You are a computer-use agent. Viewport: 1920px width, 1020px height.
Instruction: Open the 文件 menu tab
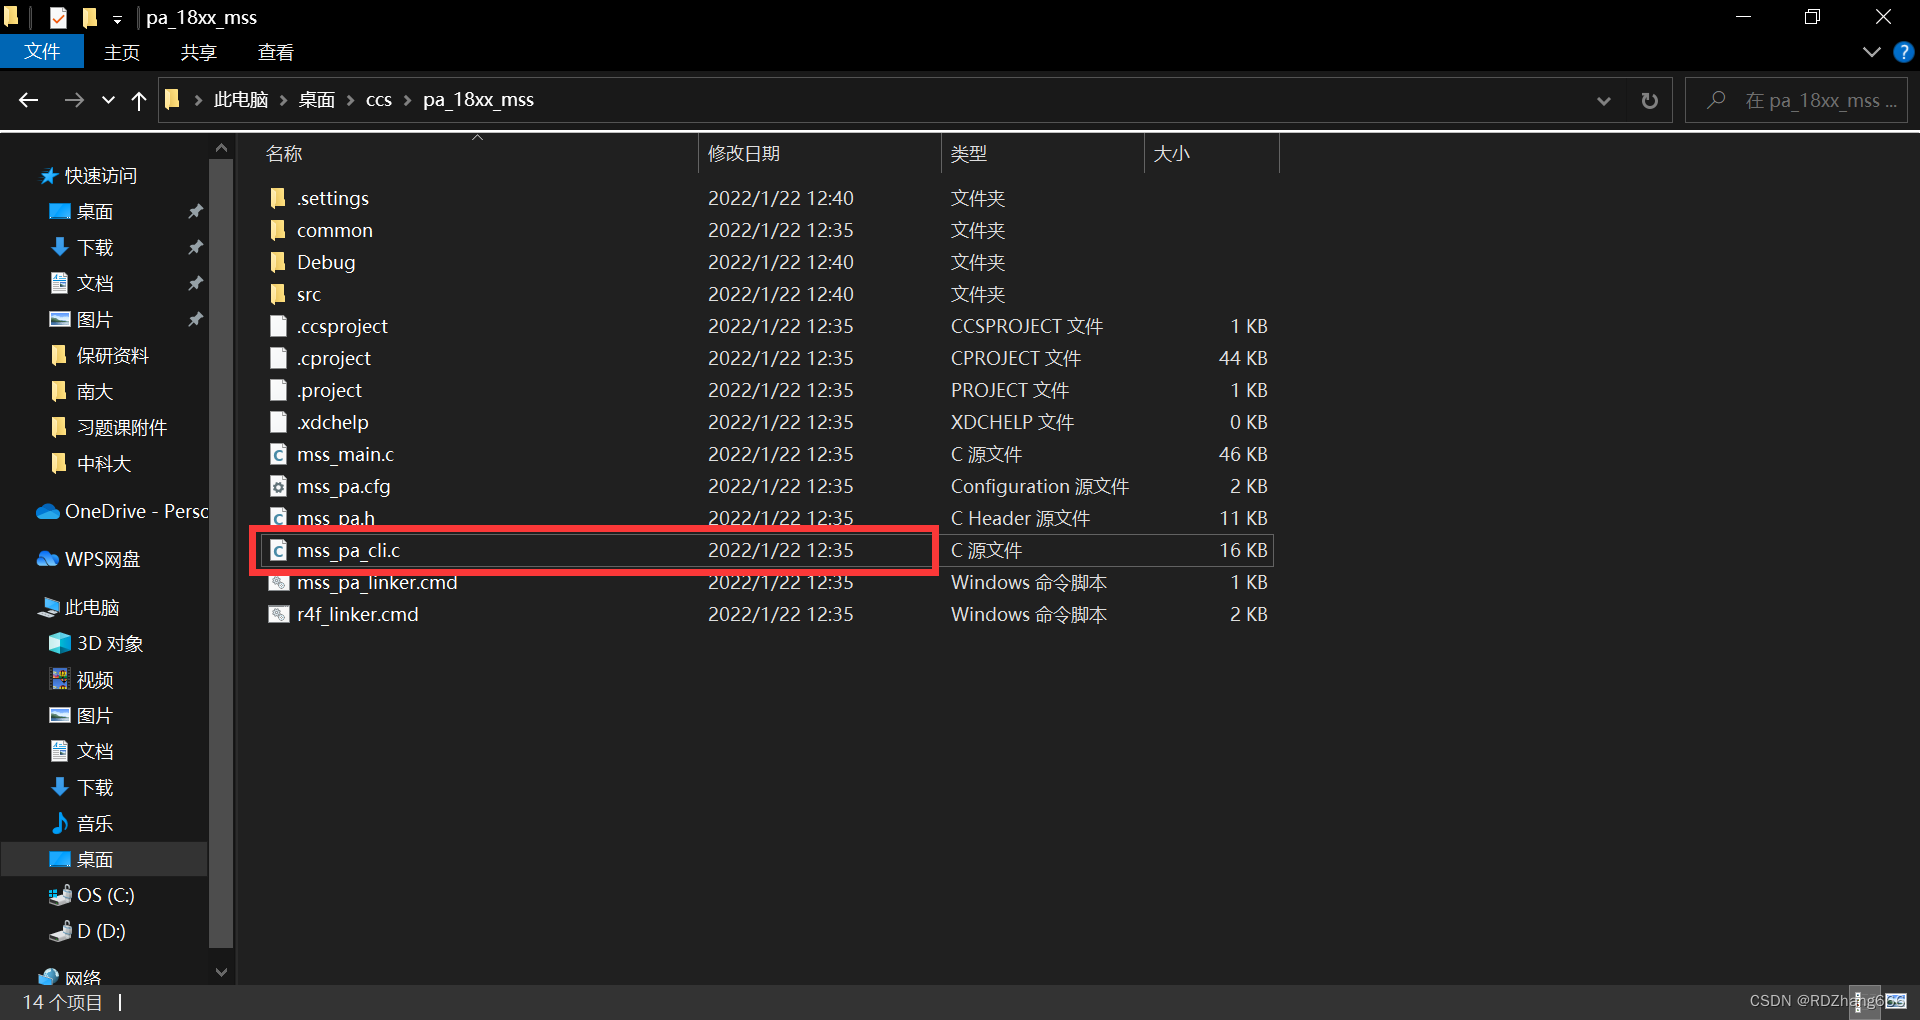pyautogui.click(x=42, y=52)
